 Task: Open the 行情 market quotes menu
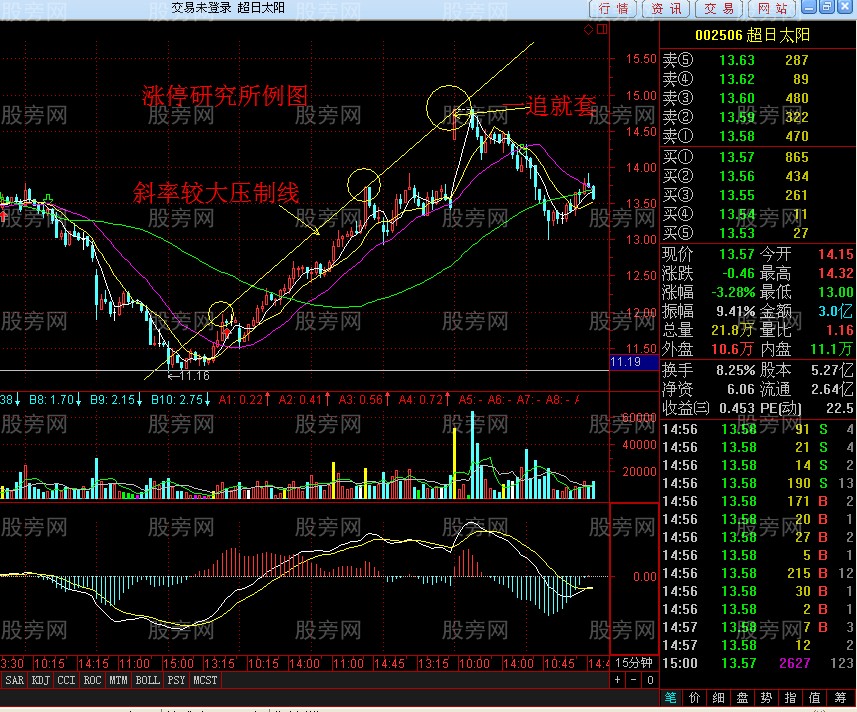614,8
